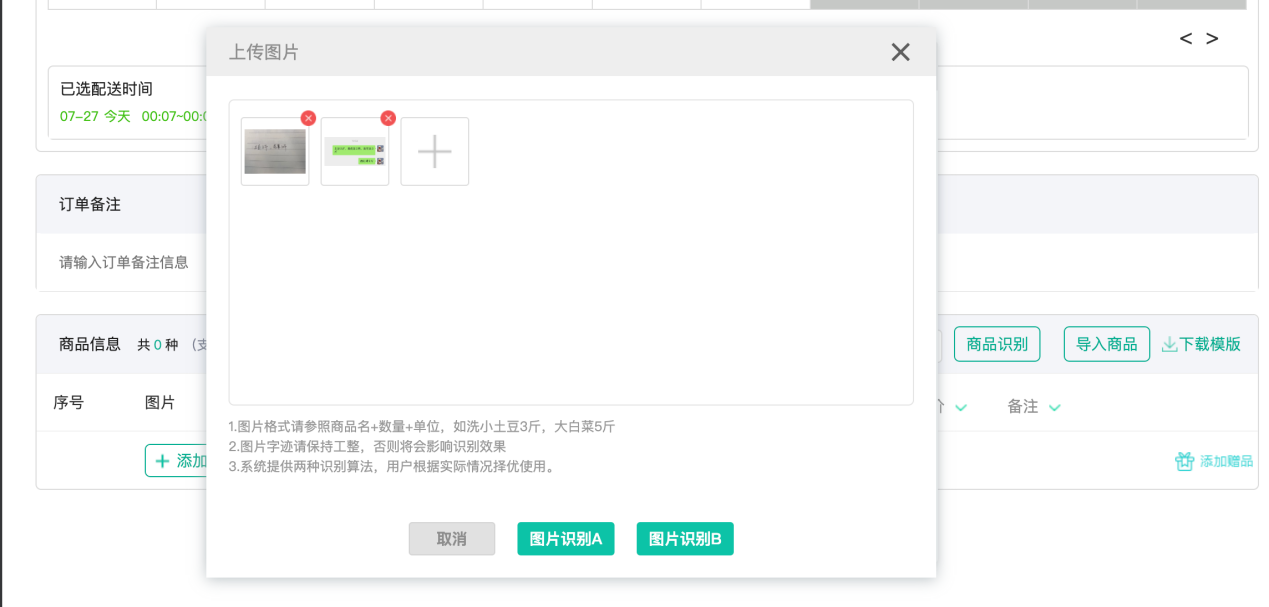Click the 下载模版 link

coord(1208,343)
